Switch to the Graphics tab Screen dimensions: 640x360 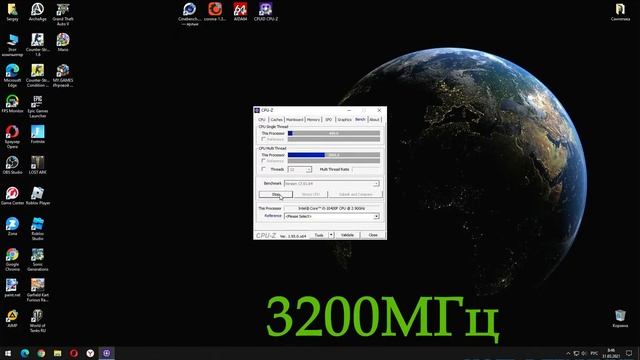tap(344, 120)
